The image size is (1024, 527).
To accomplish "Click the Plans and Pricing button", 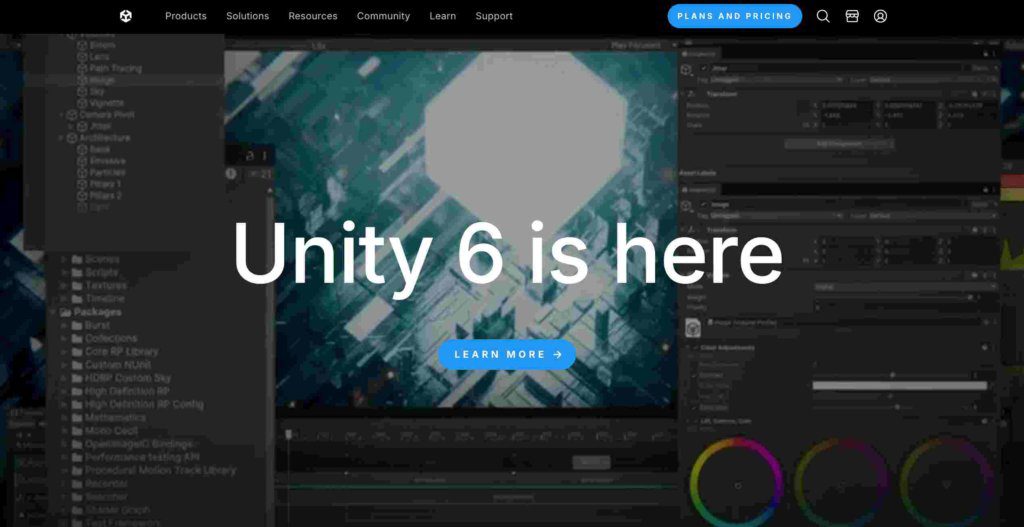I will [x=735, y=16].
